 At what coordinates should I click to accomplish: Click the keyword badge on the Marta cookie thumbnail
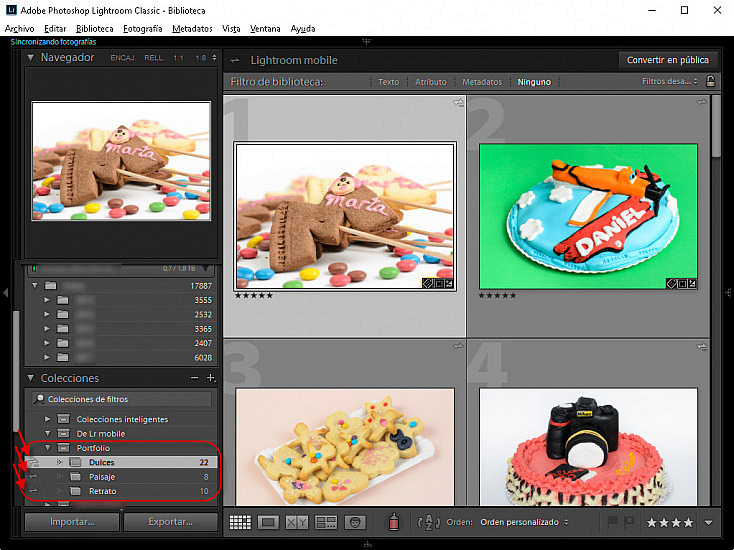pyautogui.click(x=428, y=283)
